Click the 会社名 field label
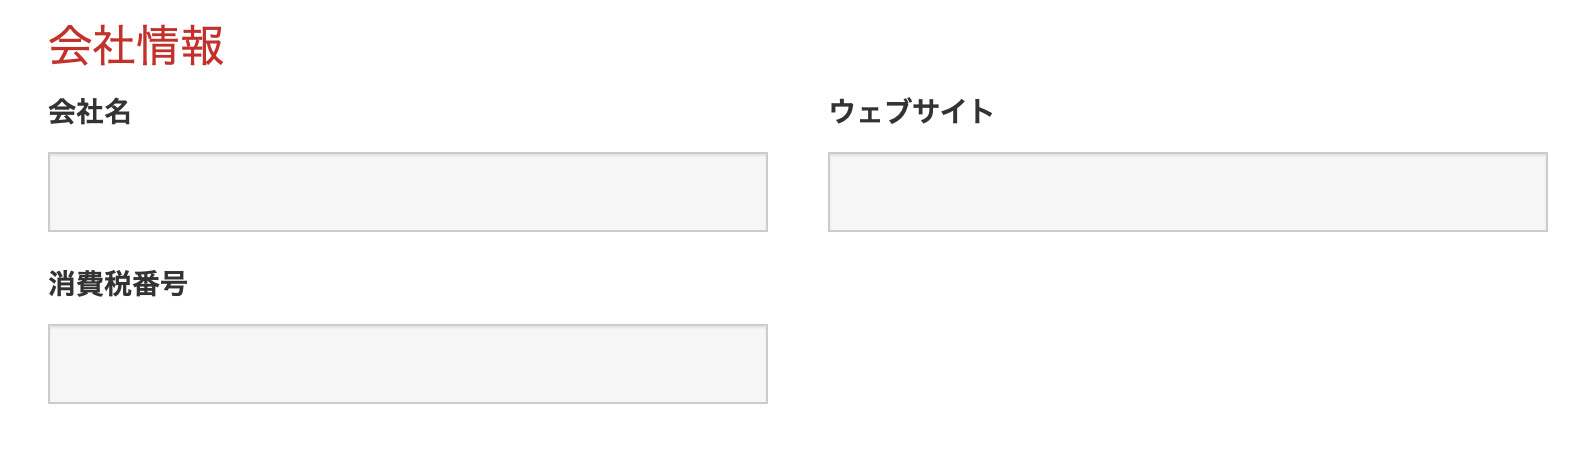1584x454 pixels. pos(90,112)
